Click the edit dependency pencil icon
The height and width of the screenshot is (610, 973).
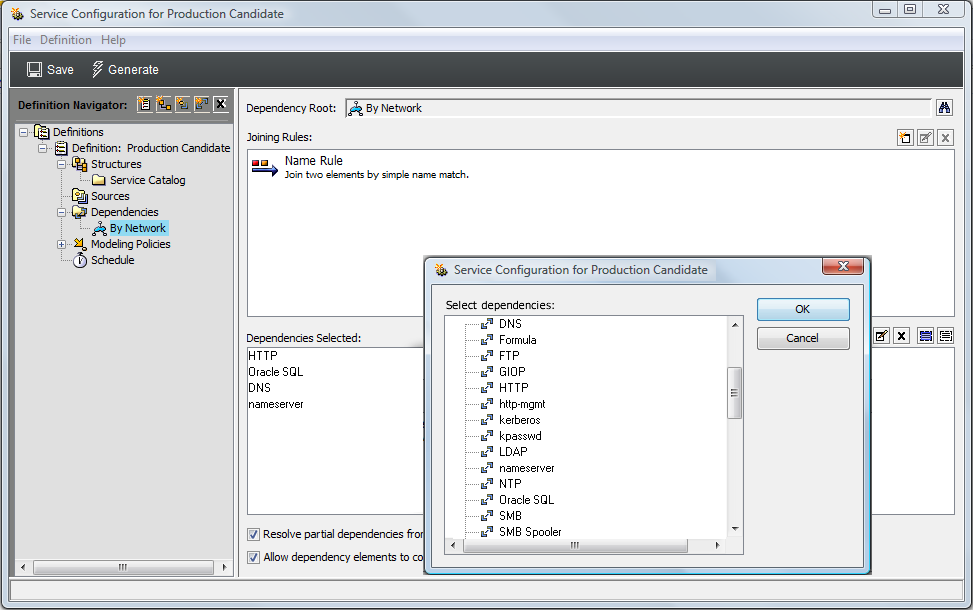click(881, 336)
